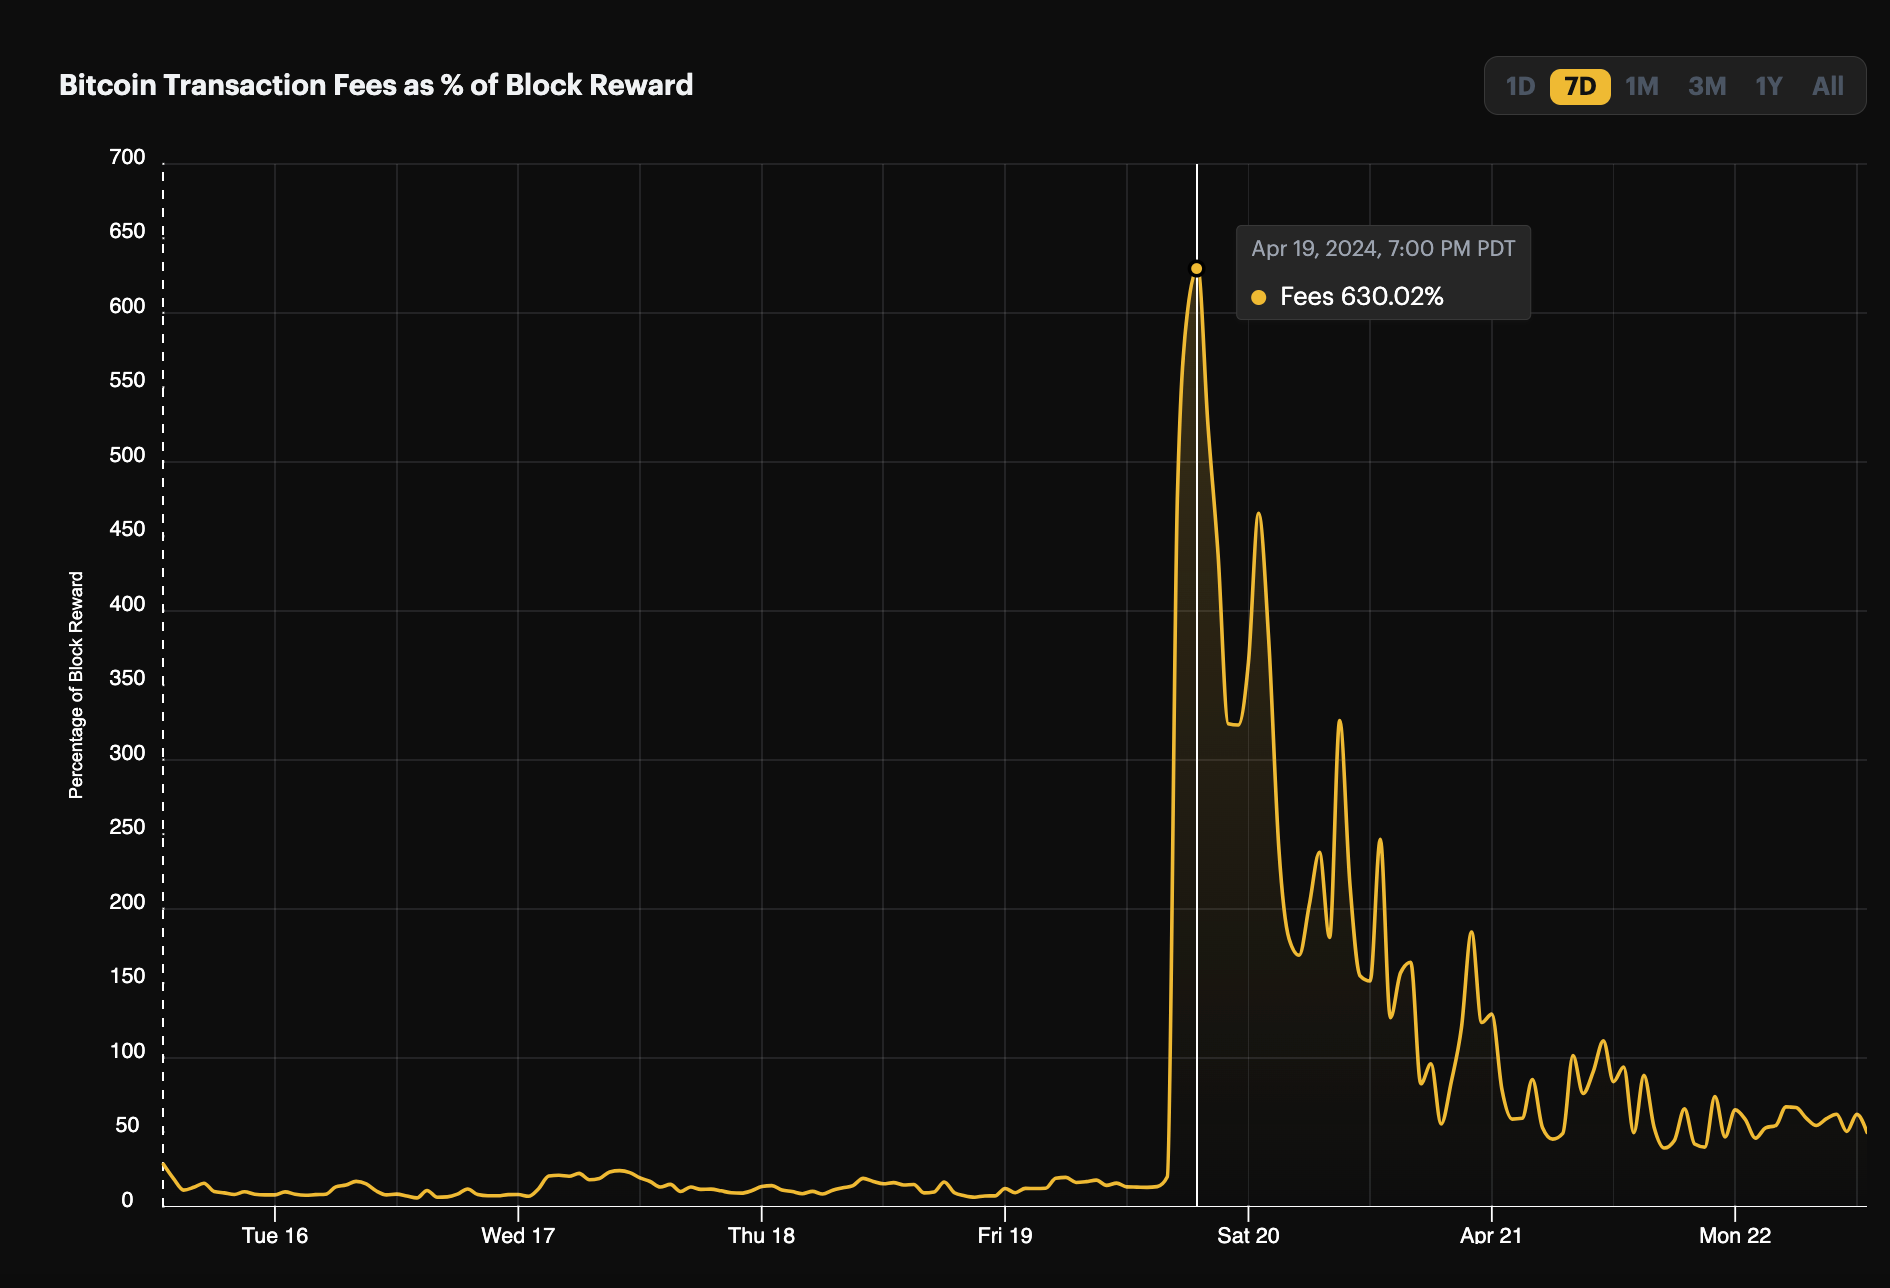Click the yellow Fees legend dot in tooltip
The width and height of the screenshot is (1890, 1288).
[1259, 297]
